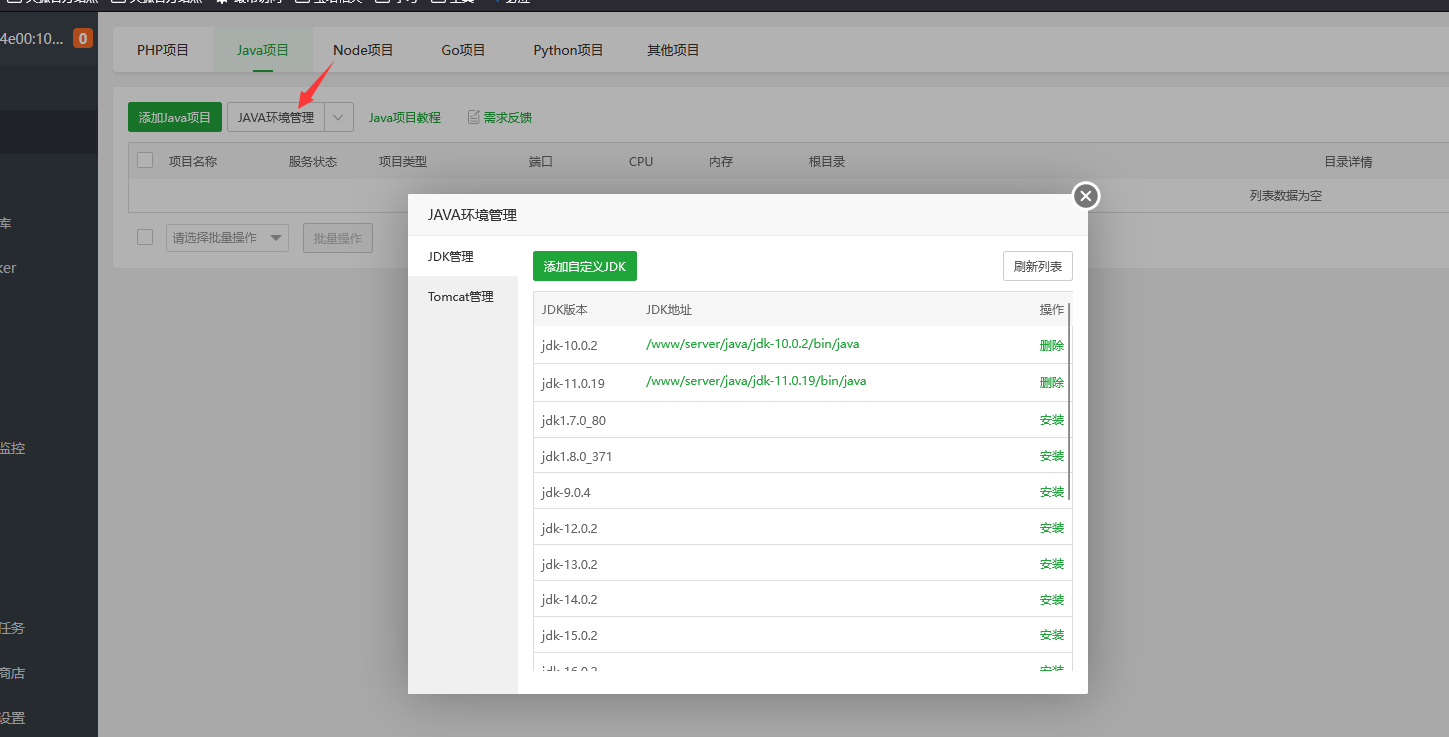Click jdk-12.0.2 version text

click(x=569, y=528)
